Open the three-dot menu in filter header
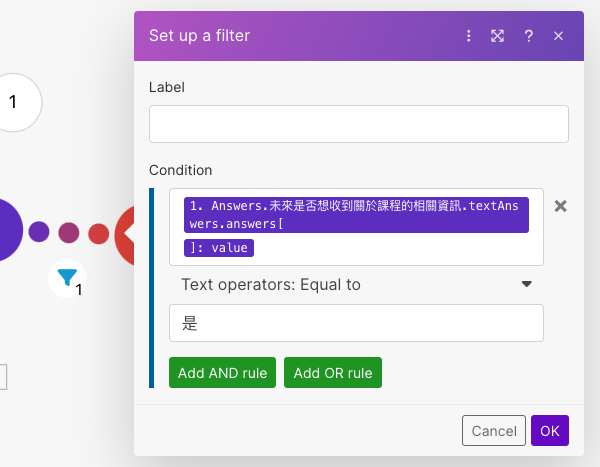Image resolution: width=600 pixels, height=467 pixels. (468, 36)
